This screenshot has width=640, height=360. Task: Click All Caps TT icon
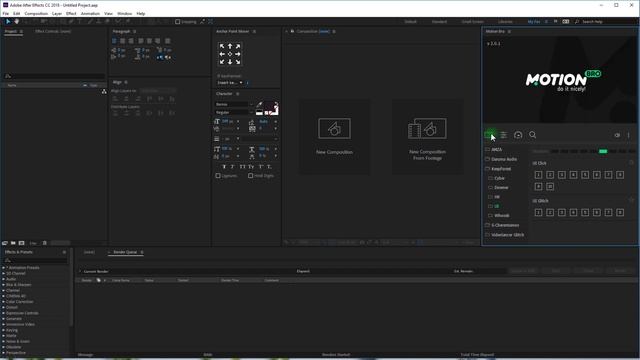[x=242, y=167]
